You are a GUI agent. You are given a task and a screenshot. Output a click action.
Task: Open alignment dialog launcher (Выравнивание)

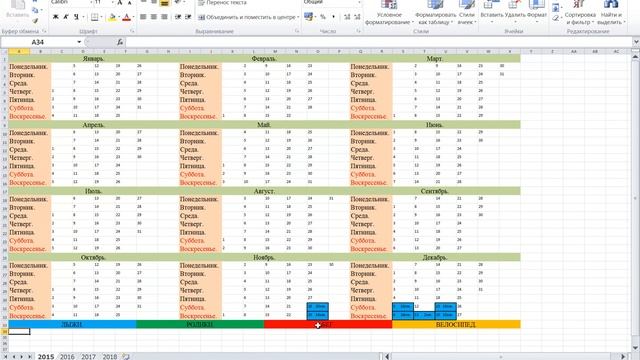click(297, 31)
